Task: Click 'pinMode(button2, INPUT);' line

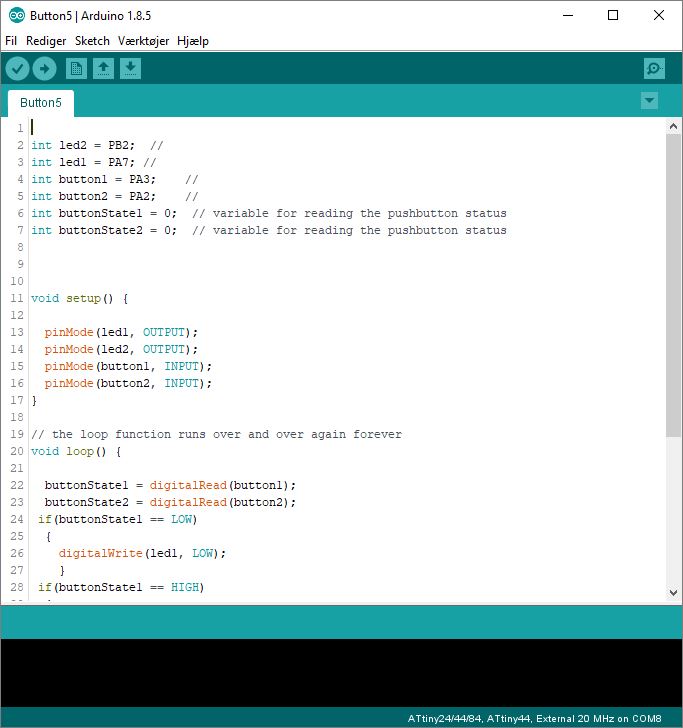Action: click(x=128, y=384)
